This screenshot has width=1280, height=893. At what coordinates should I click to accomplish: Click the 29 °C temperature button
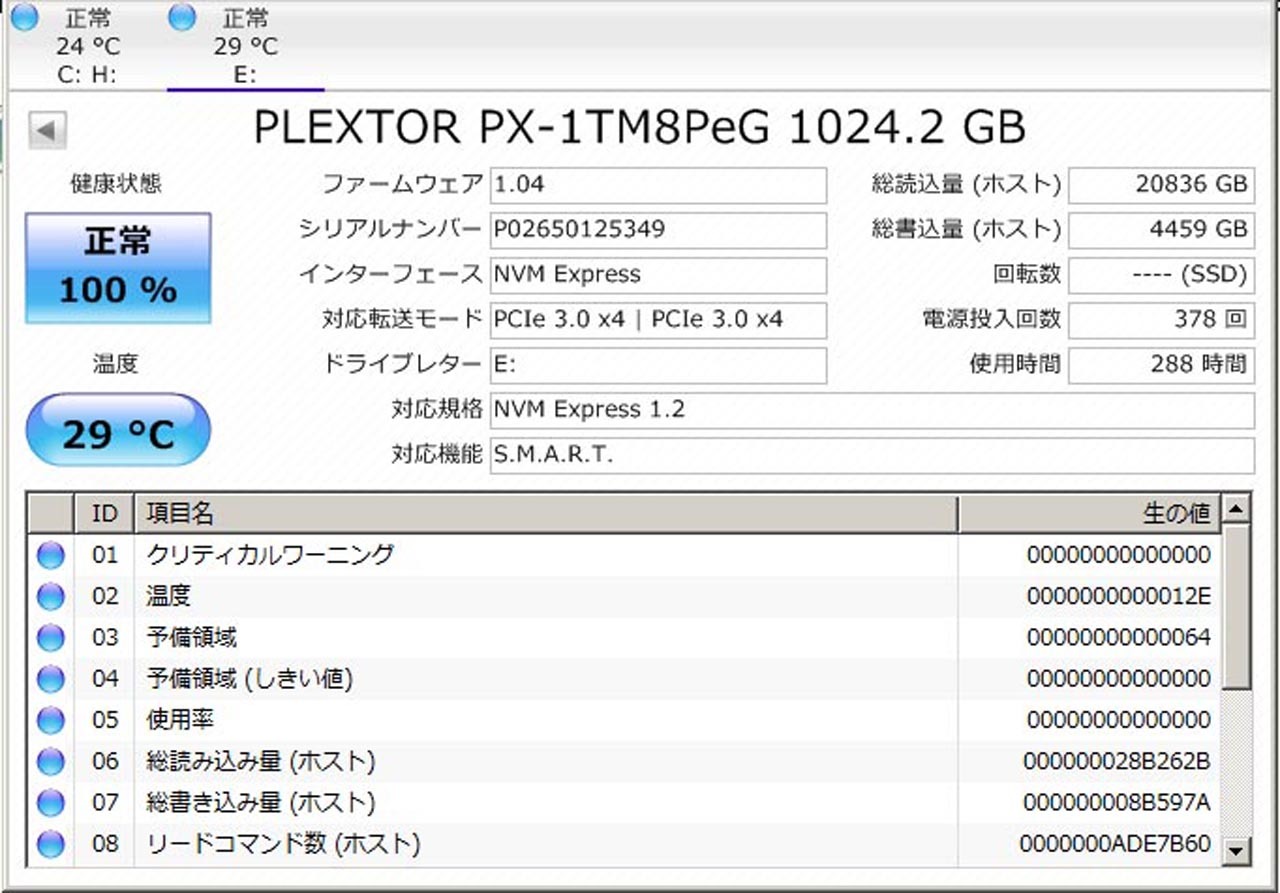point(118,430)
